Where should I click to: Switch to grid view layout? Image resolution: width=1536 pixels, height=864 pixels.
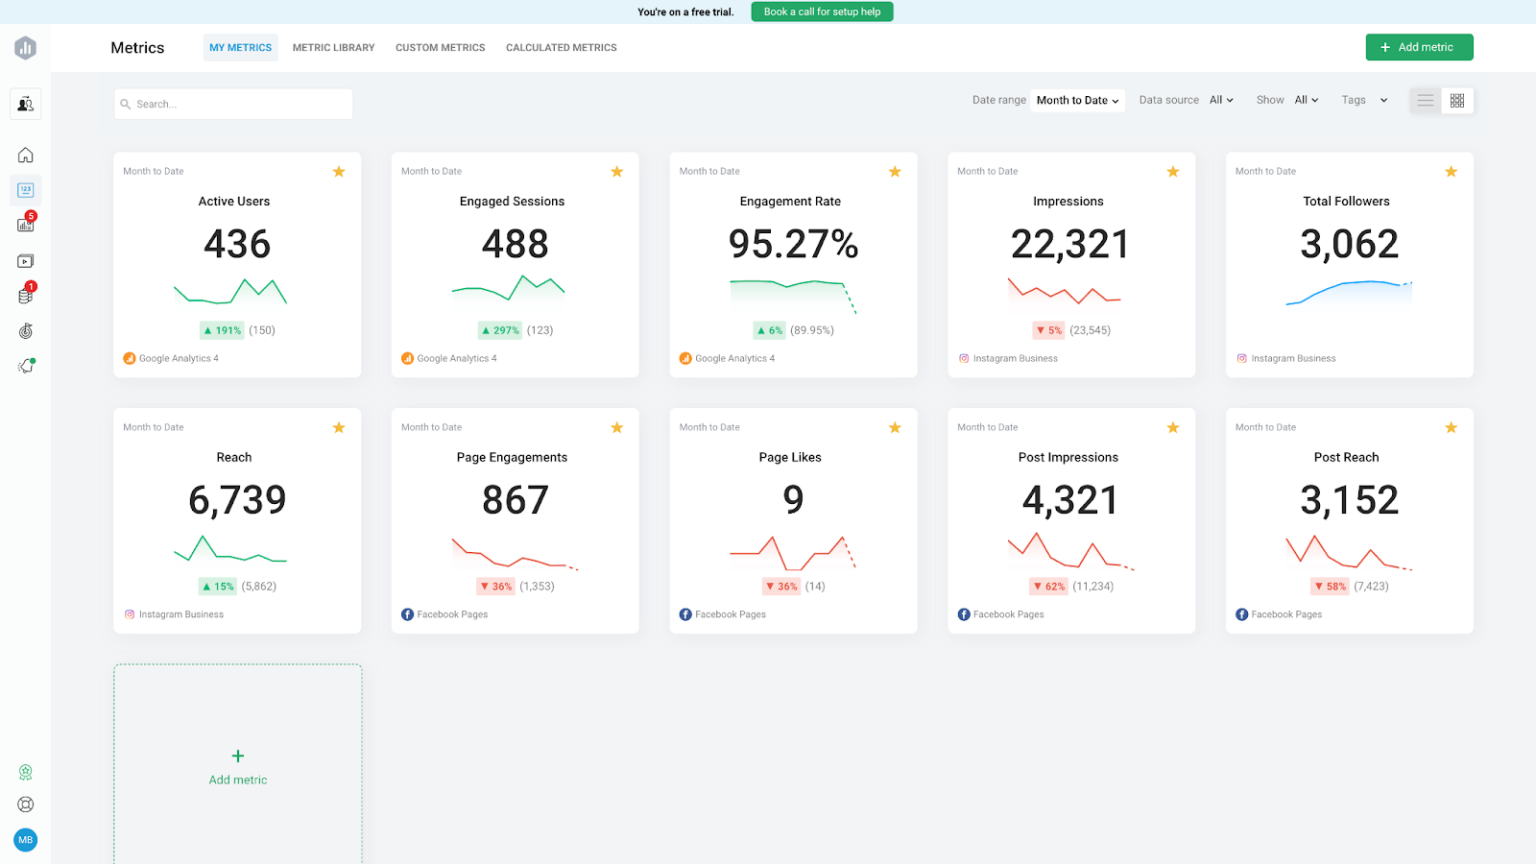tap(1457, 100)
